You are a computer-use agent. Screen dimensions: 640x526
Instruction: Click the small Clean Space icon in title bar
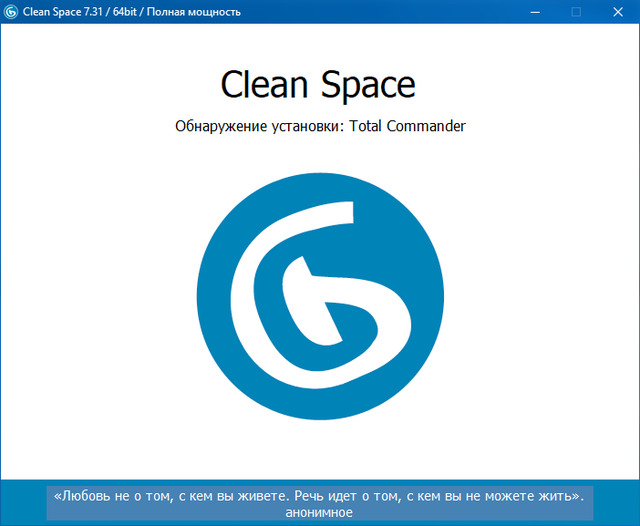tap(12, 12)
